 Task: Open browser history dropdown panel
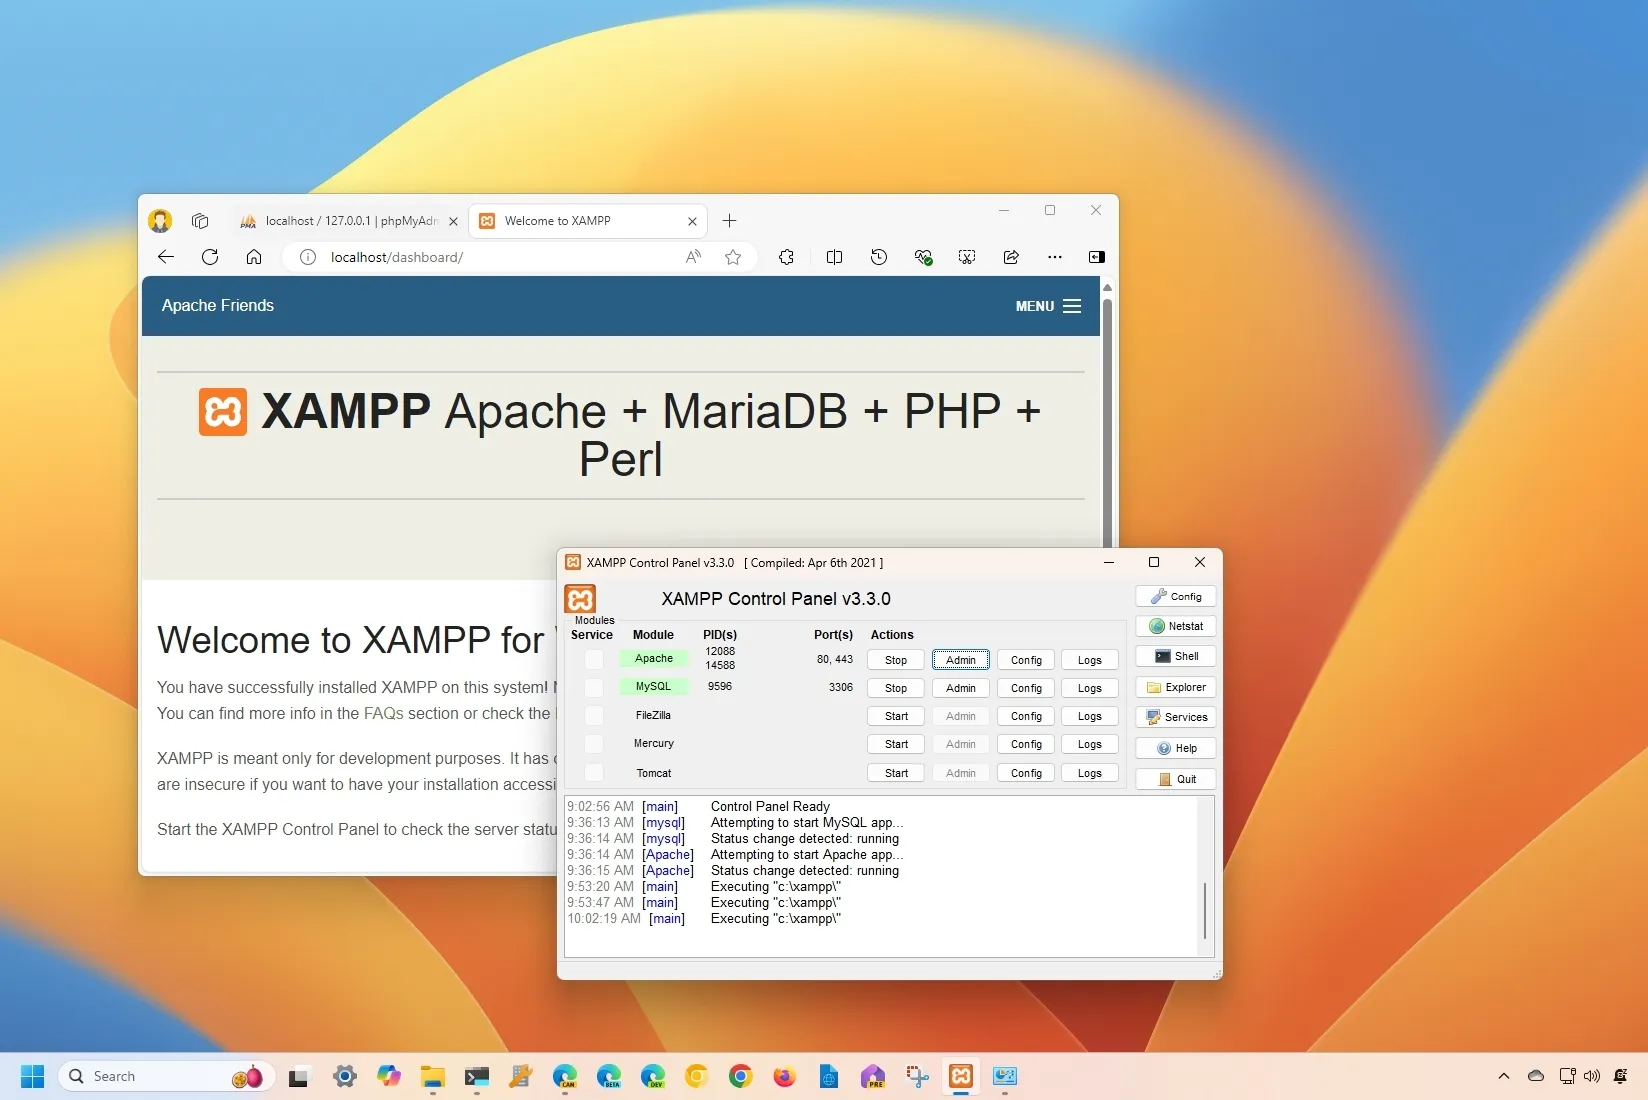pyautogui.click(x=878, y=257)
